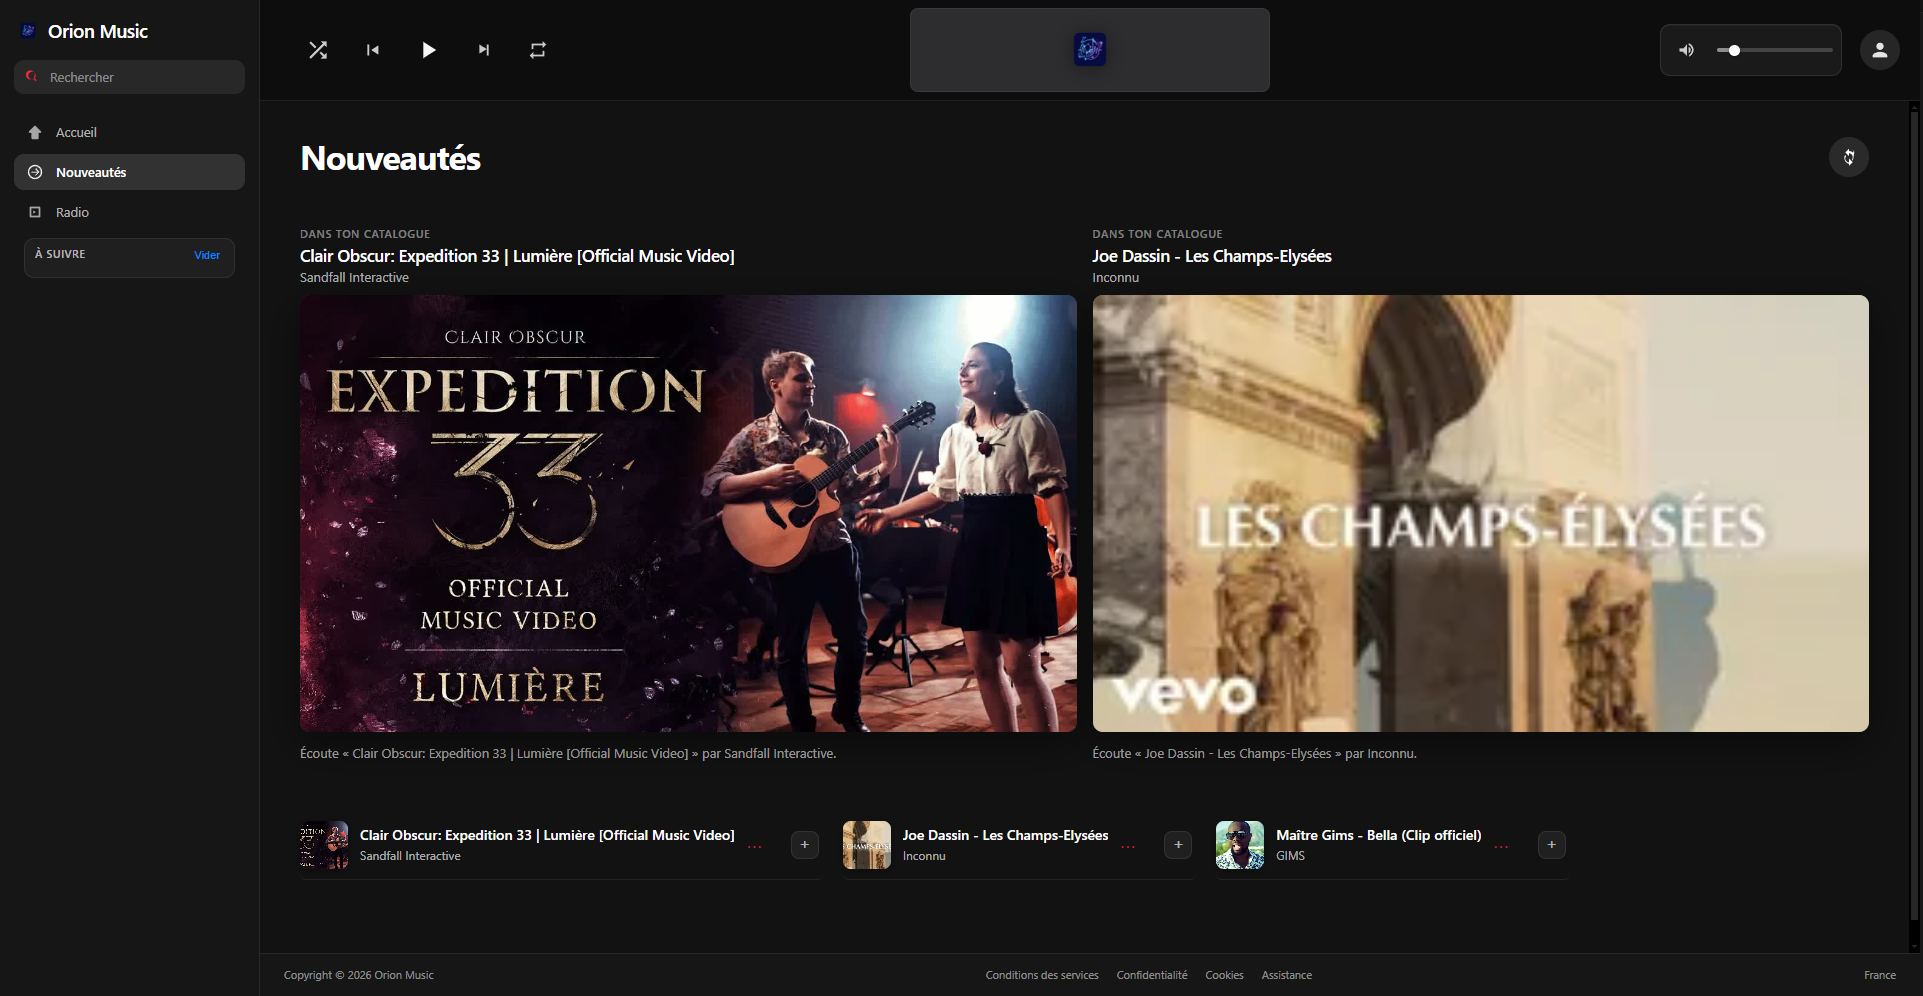Click Joe Dassin small thumbnail in the list
This screenshot has height=996, width=1923.
tap(867, 845)
